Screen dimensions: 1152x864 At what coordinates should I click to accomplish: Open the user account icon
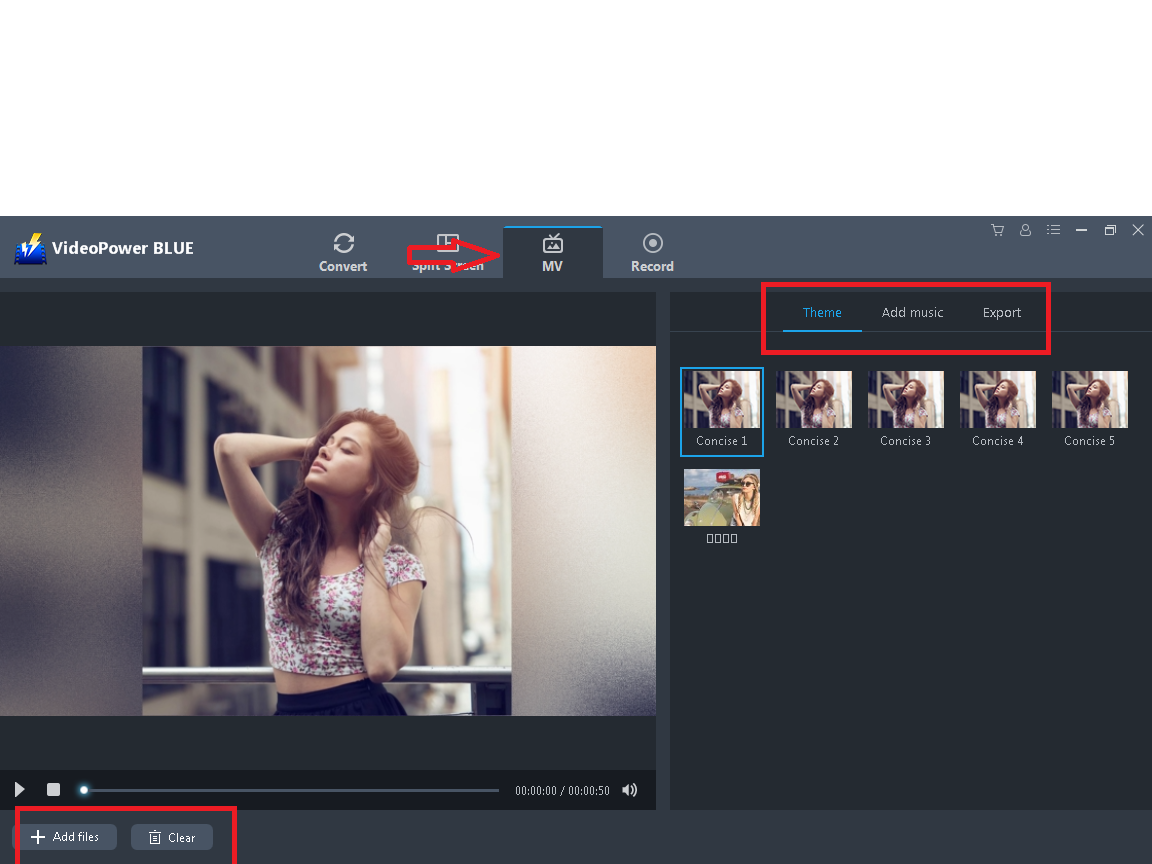pyautogui.click(x=1025, y=230)
